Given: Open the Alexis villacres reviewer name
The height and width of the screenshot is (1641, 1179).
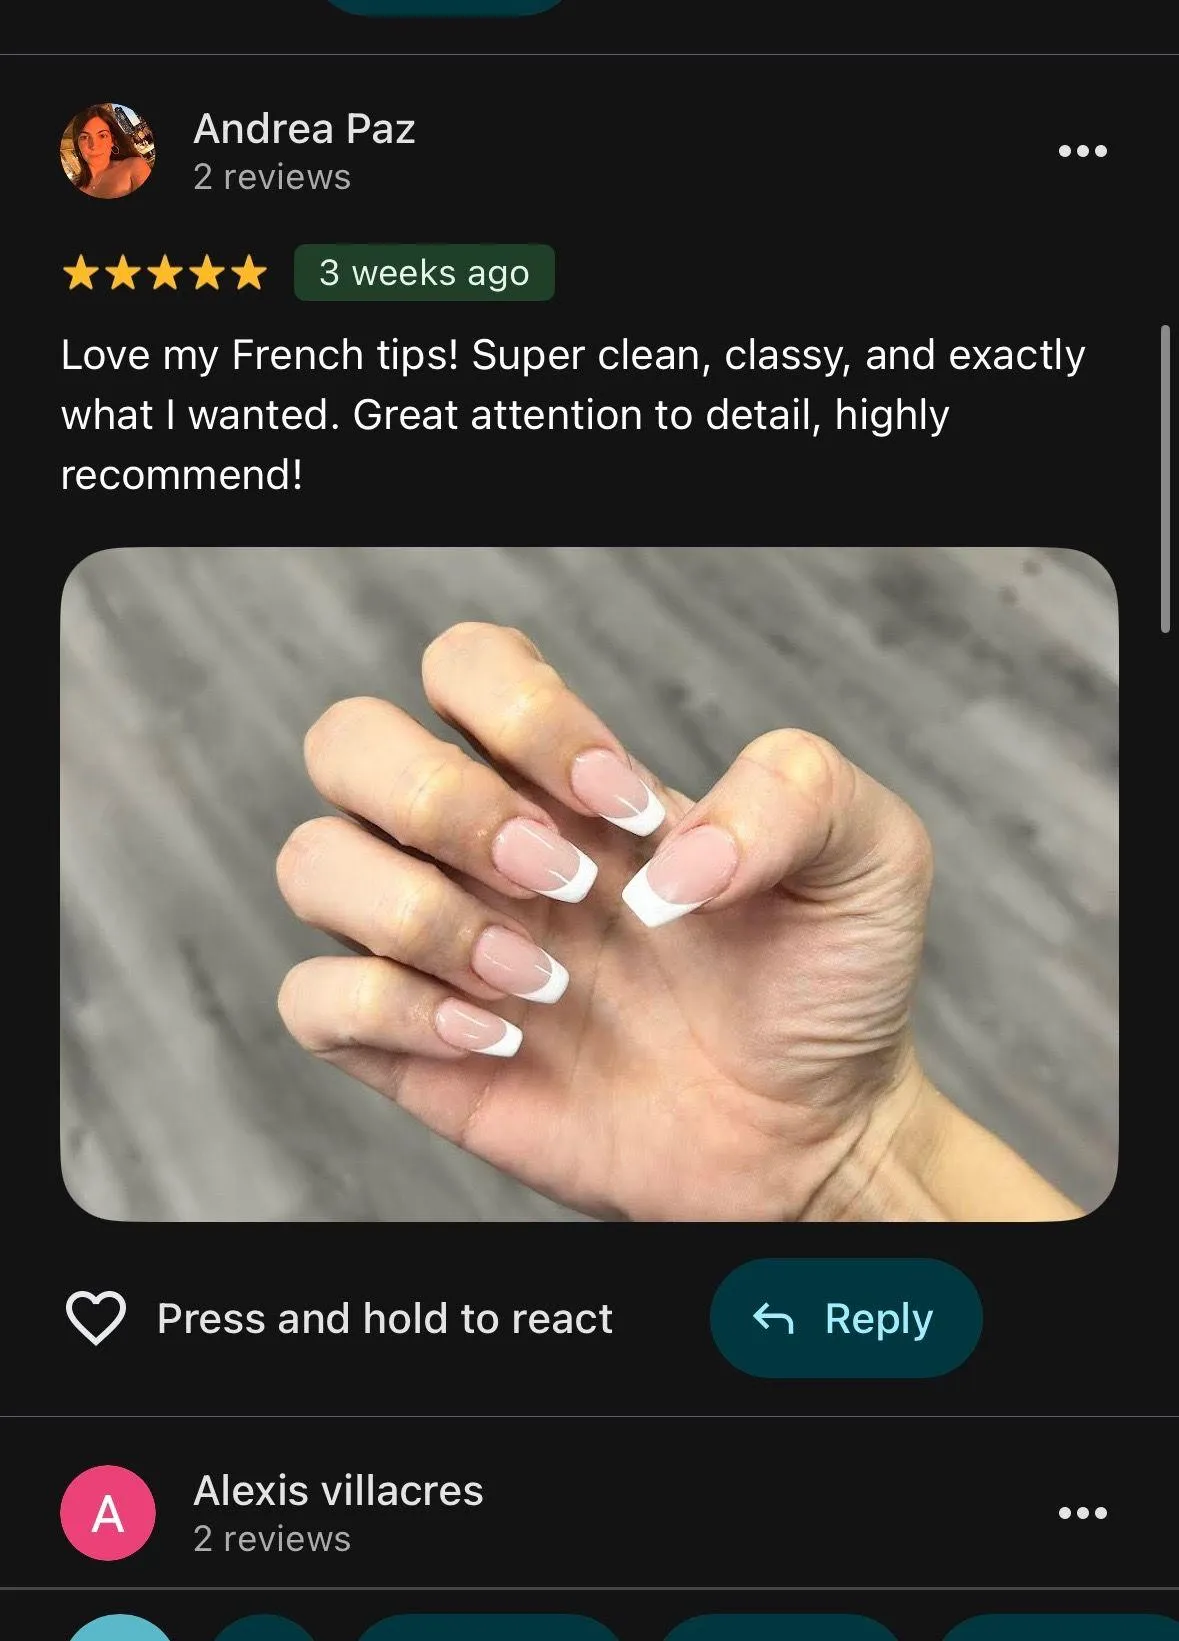Looking at the screenshot, I should (338, 1490).
